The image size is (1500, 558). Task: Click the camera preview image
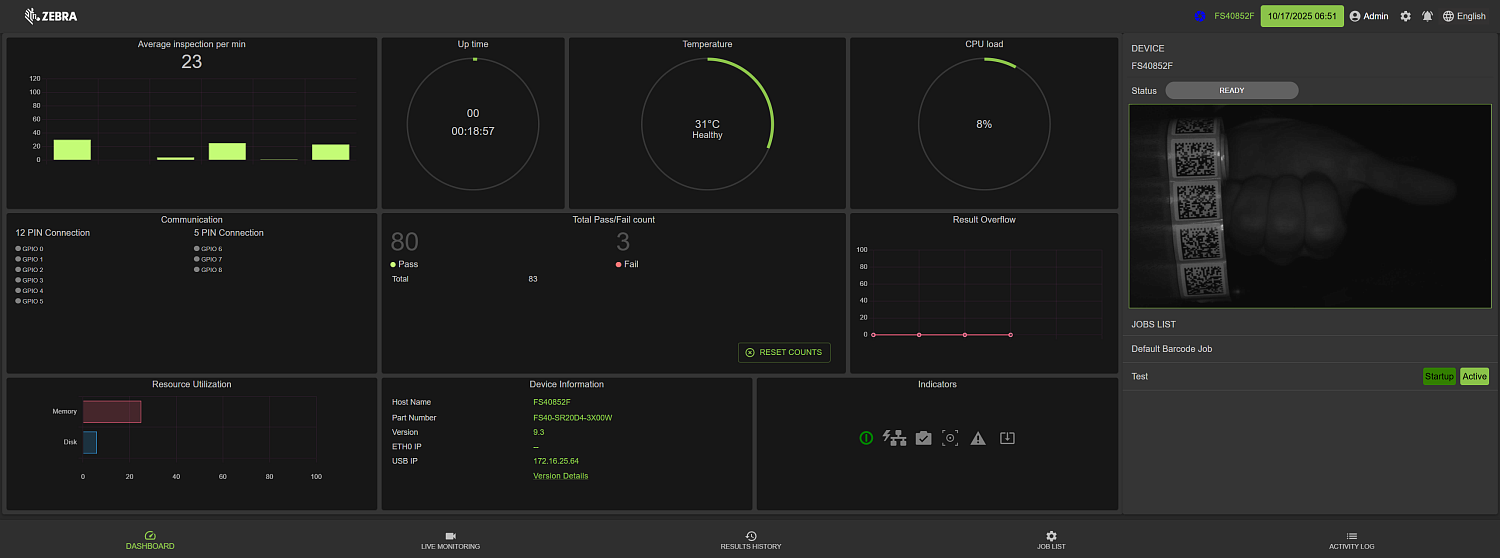click(x=1308, y=206)
